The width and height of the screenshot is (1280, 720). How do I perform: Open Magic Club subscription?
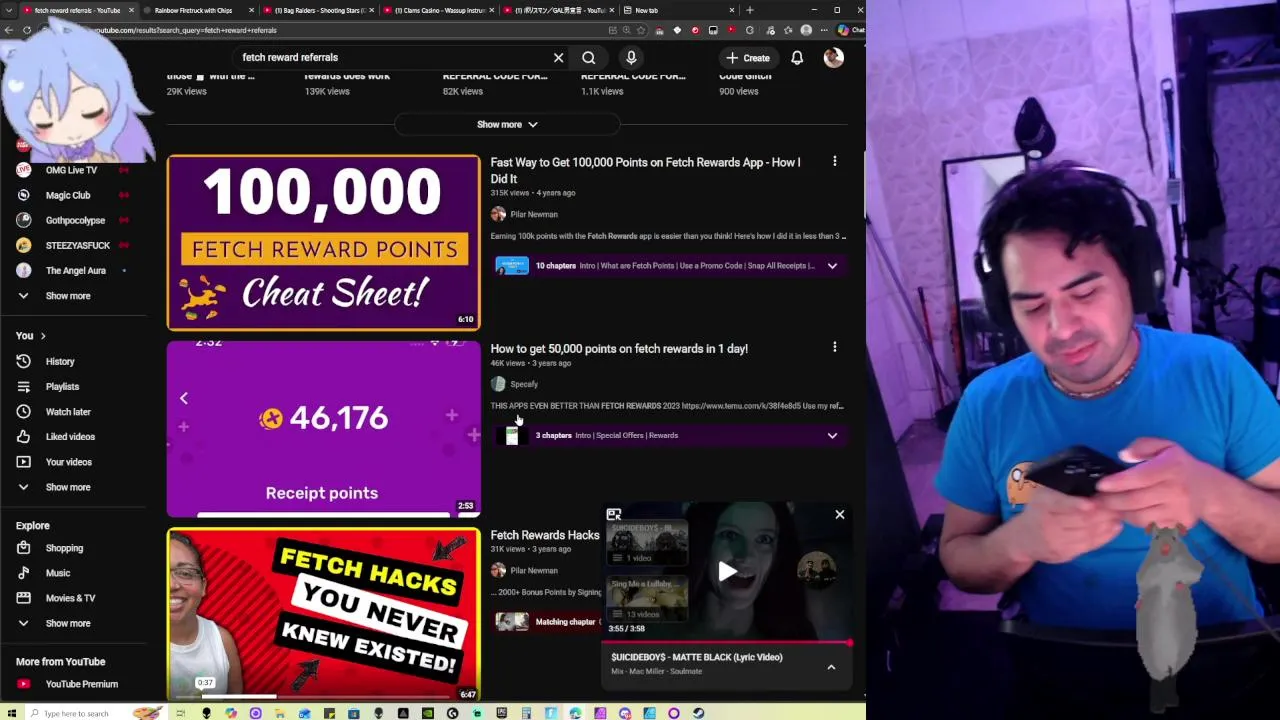68,195
